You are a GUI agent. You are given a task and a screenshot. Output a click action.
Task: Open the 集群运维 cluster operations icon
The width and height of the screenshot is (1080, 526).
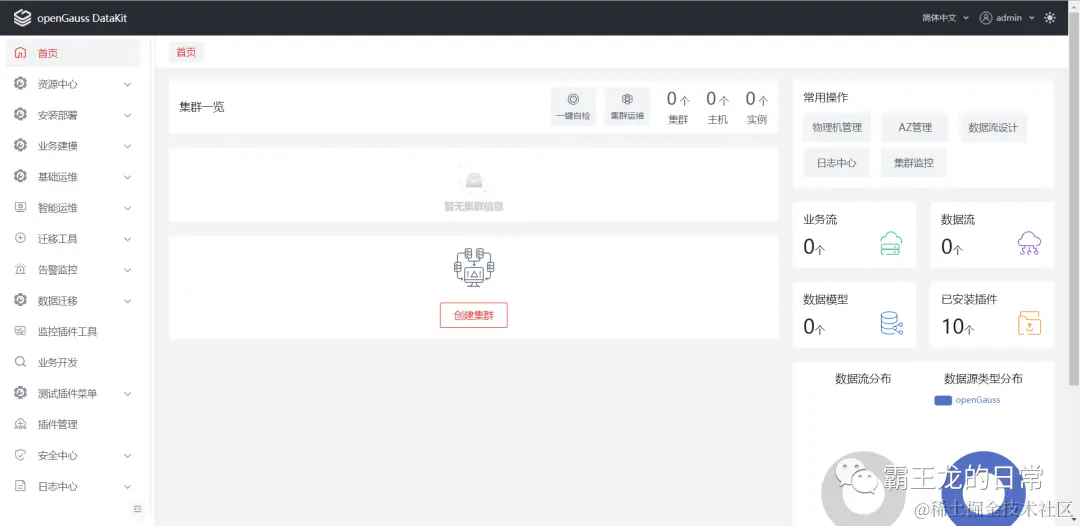[x=627, y=100]
